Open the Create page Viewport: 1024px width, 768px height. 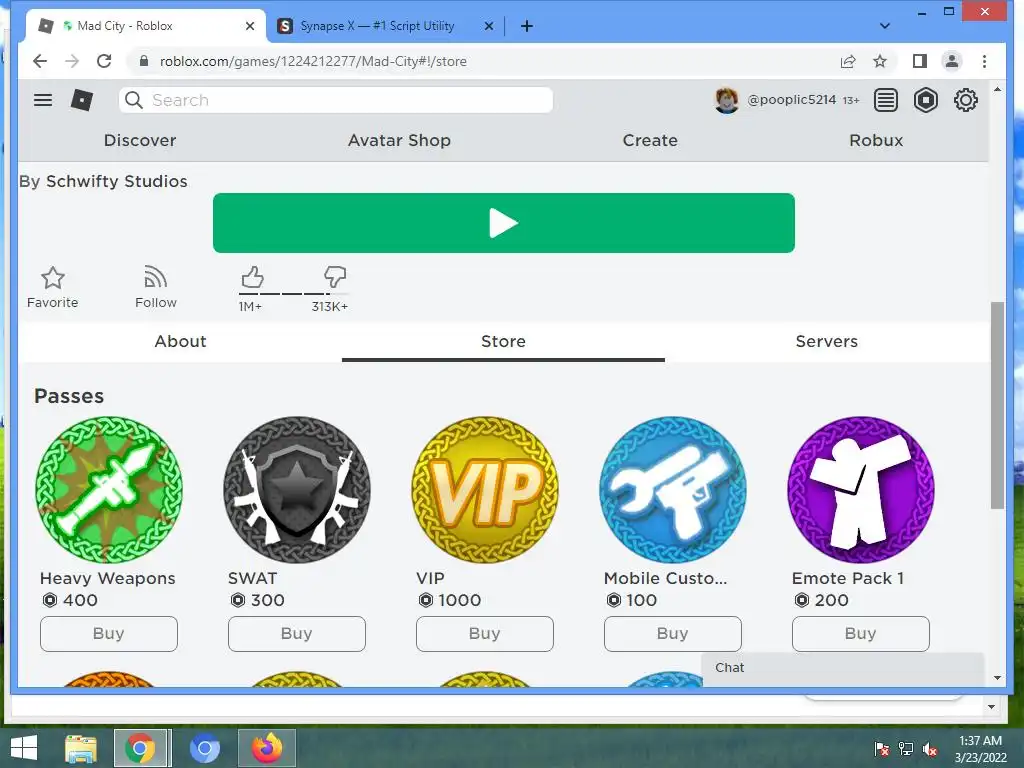point(650,140)
